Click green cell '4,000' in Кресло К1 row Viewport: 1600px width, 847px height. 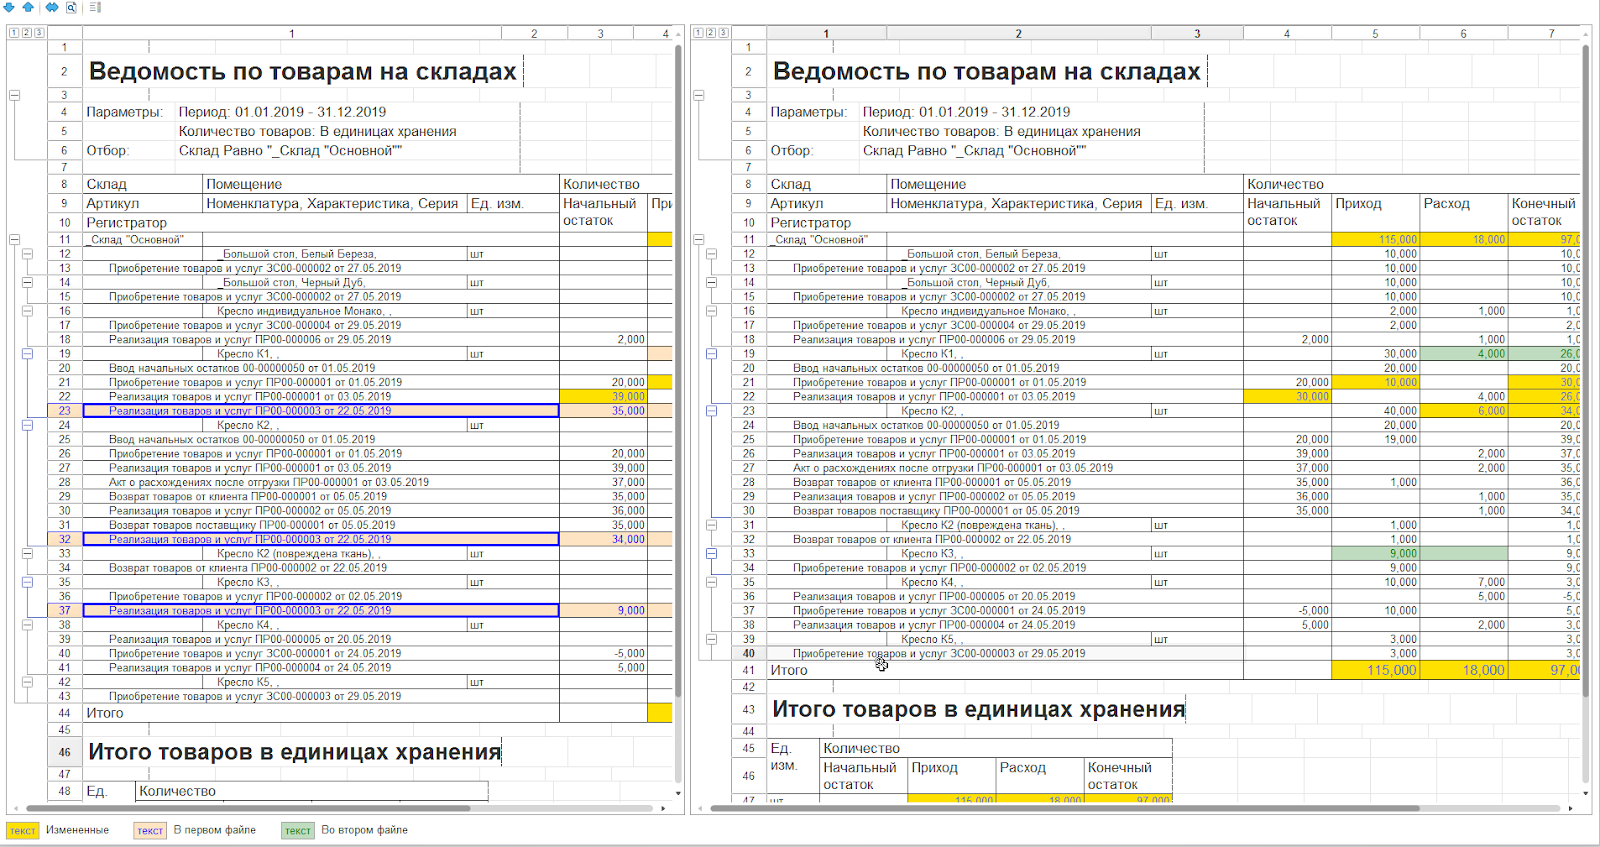pos(1463,354)
